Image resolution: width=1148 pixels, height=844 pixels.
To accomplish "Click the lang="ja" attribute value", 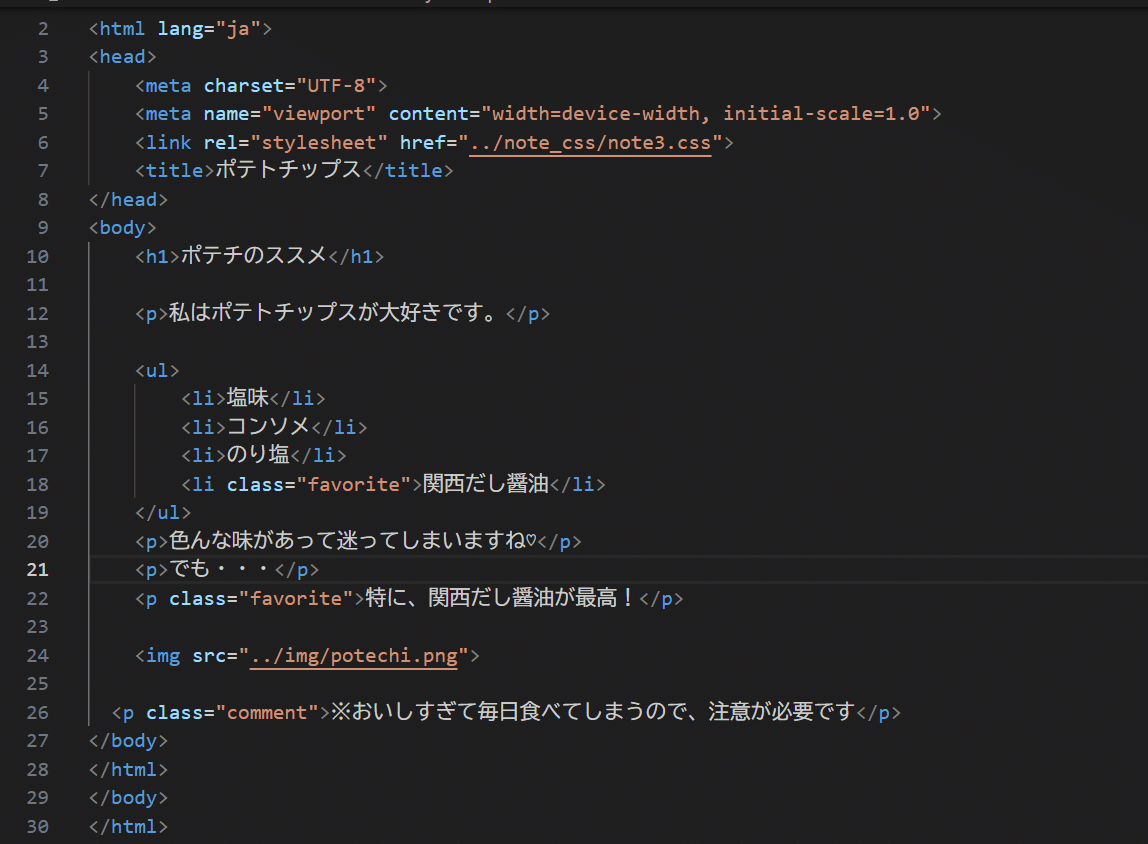I will (238, 28).
